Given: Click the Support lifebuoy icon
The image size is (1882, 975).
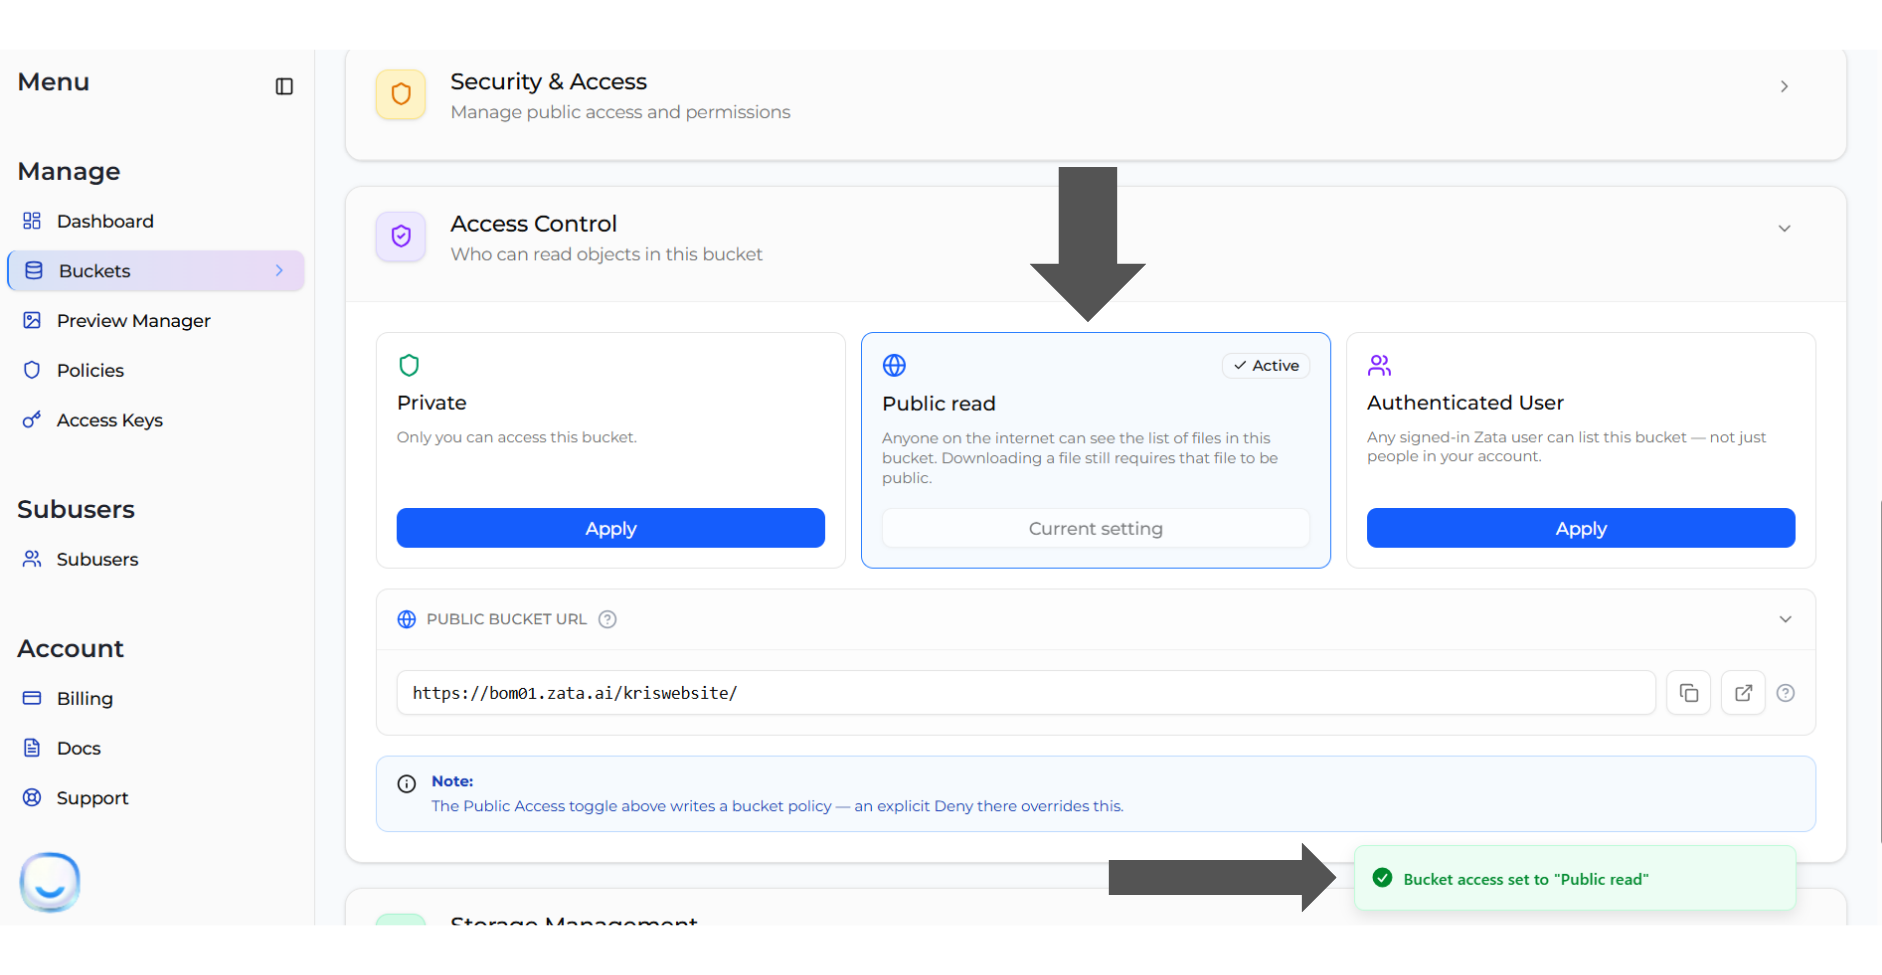Looking at the screenshot, I should 32,797.
